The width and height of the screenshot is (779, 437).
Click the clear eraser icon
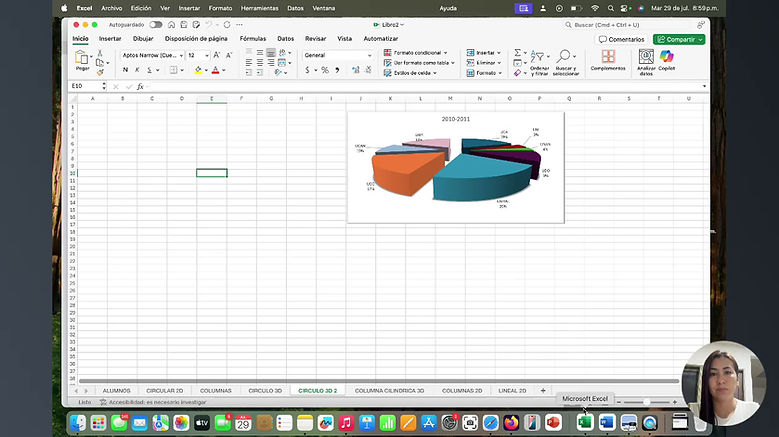518,73
